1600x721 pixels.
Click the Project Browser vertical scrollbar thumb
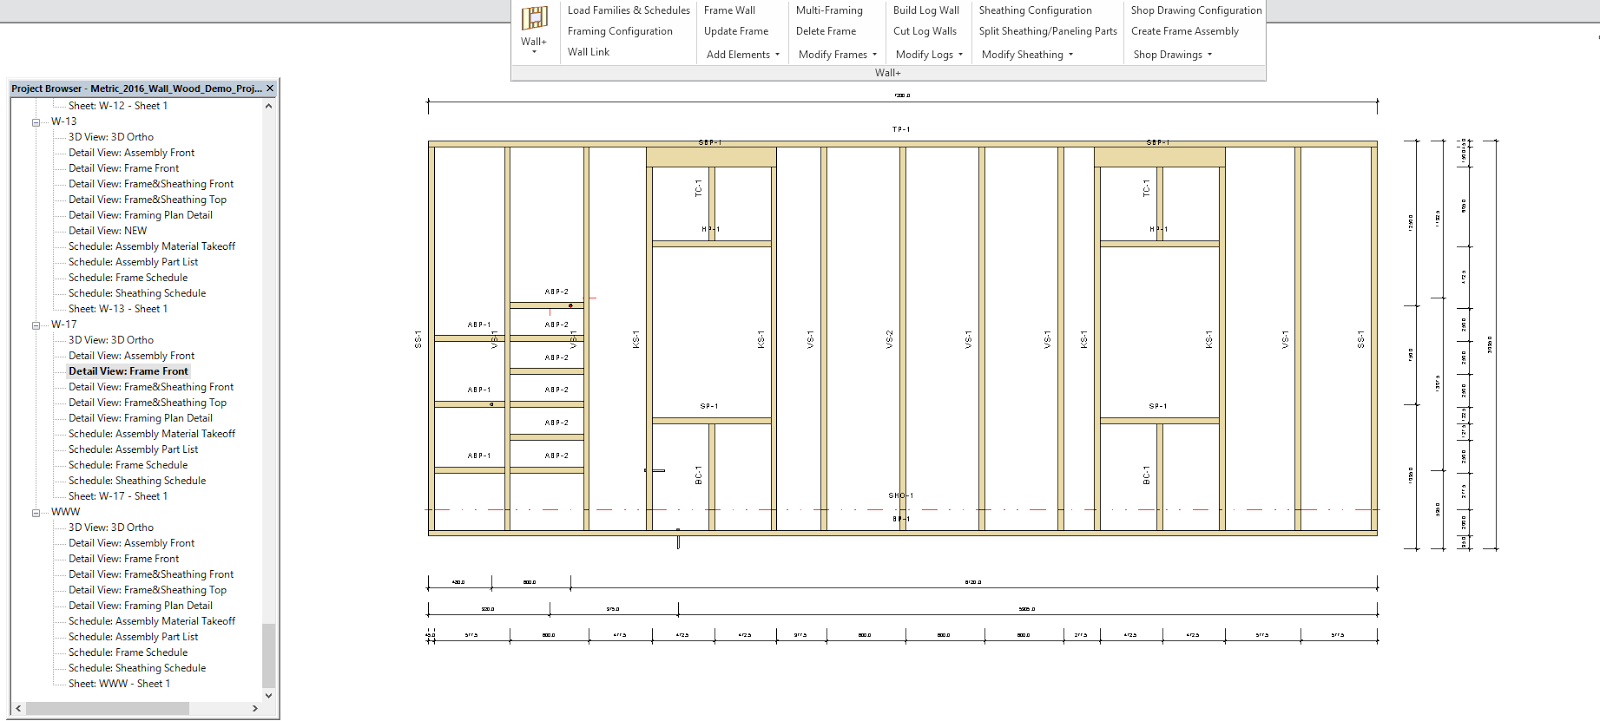pos(268,656)
